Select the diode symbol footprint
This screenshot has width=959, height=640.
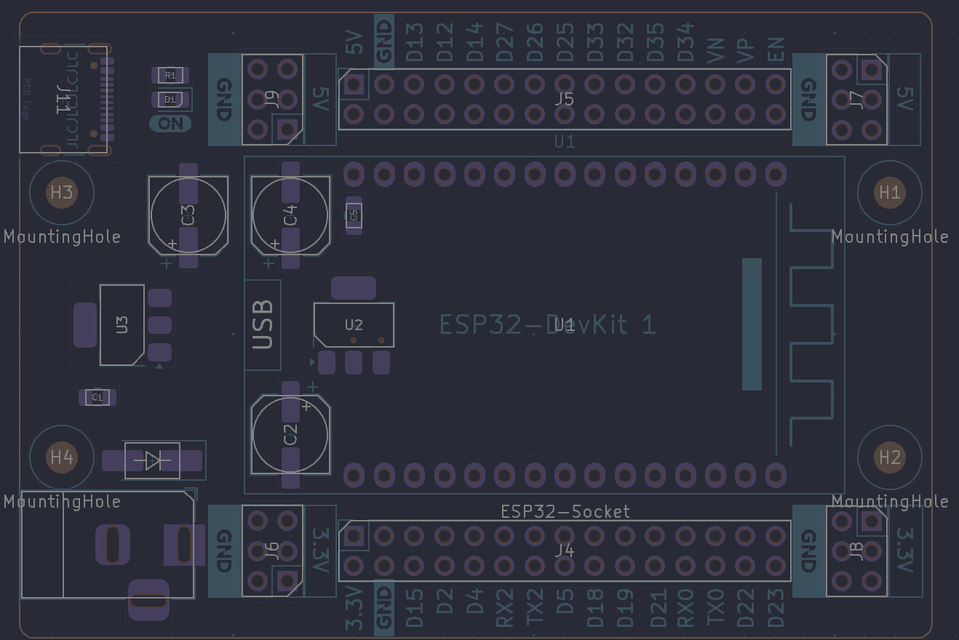click(152, 460)
